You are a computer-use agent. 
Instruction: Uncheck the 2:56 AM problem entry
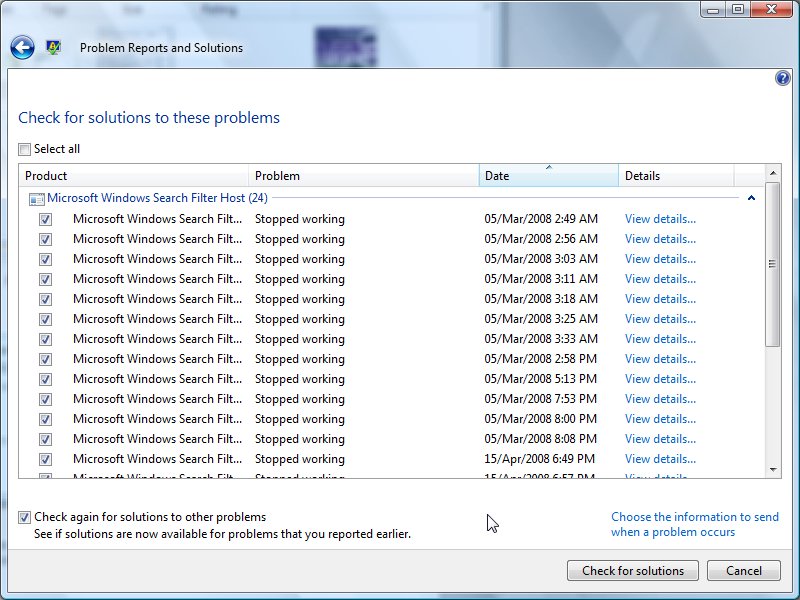pyautogui.click(x=45, y=239)
